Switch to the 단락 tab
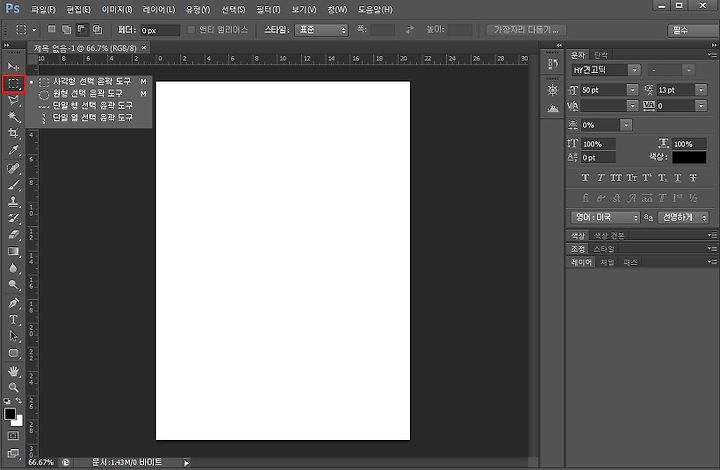The width and height of the screenshot is (720, 470). 601,56
